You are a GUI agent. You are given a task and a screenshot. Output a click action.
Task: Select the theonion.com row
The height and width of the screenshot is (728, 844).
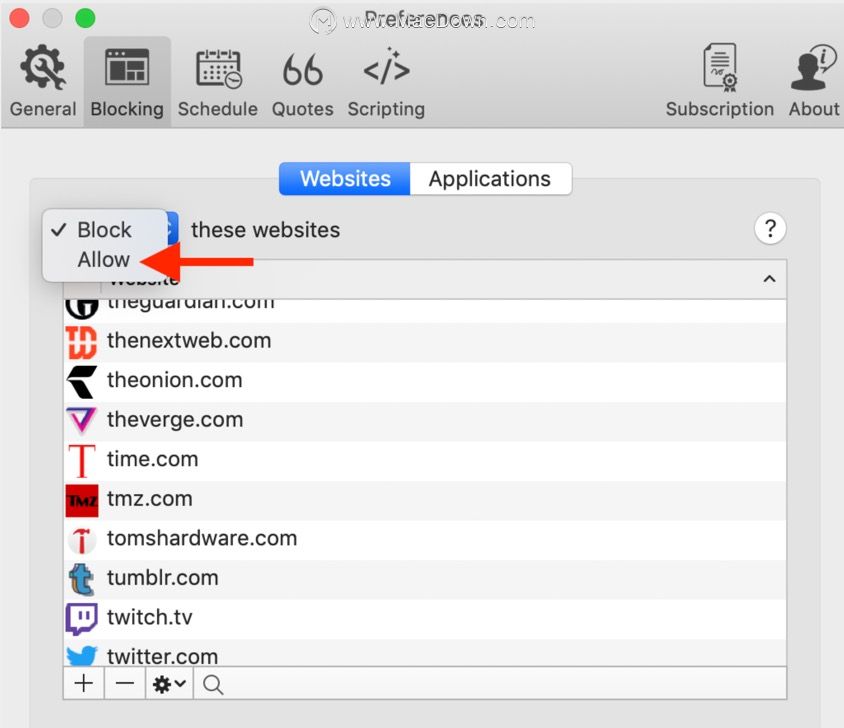click(x=425, y=381)
